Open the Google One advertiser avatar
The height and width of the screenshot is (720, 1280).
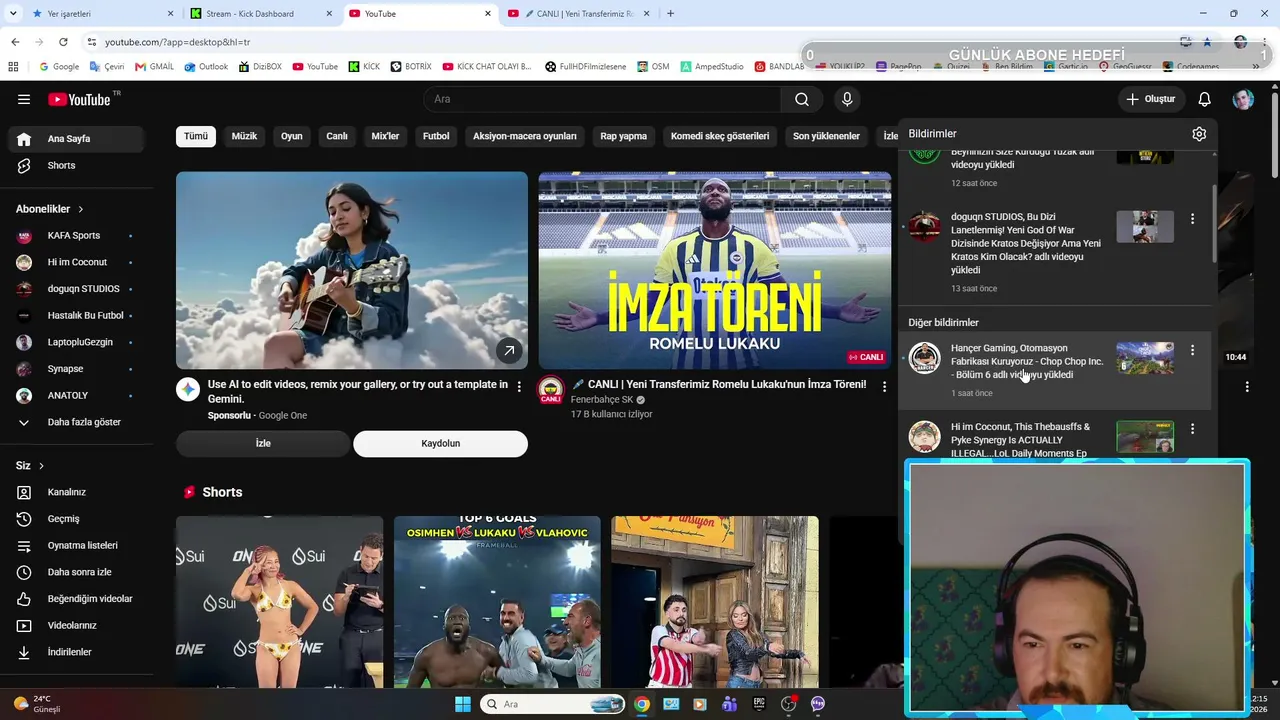coord(188,390)
